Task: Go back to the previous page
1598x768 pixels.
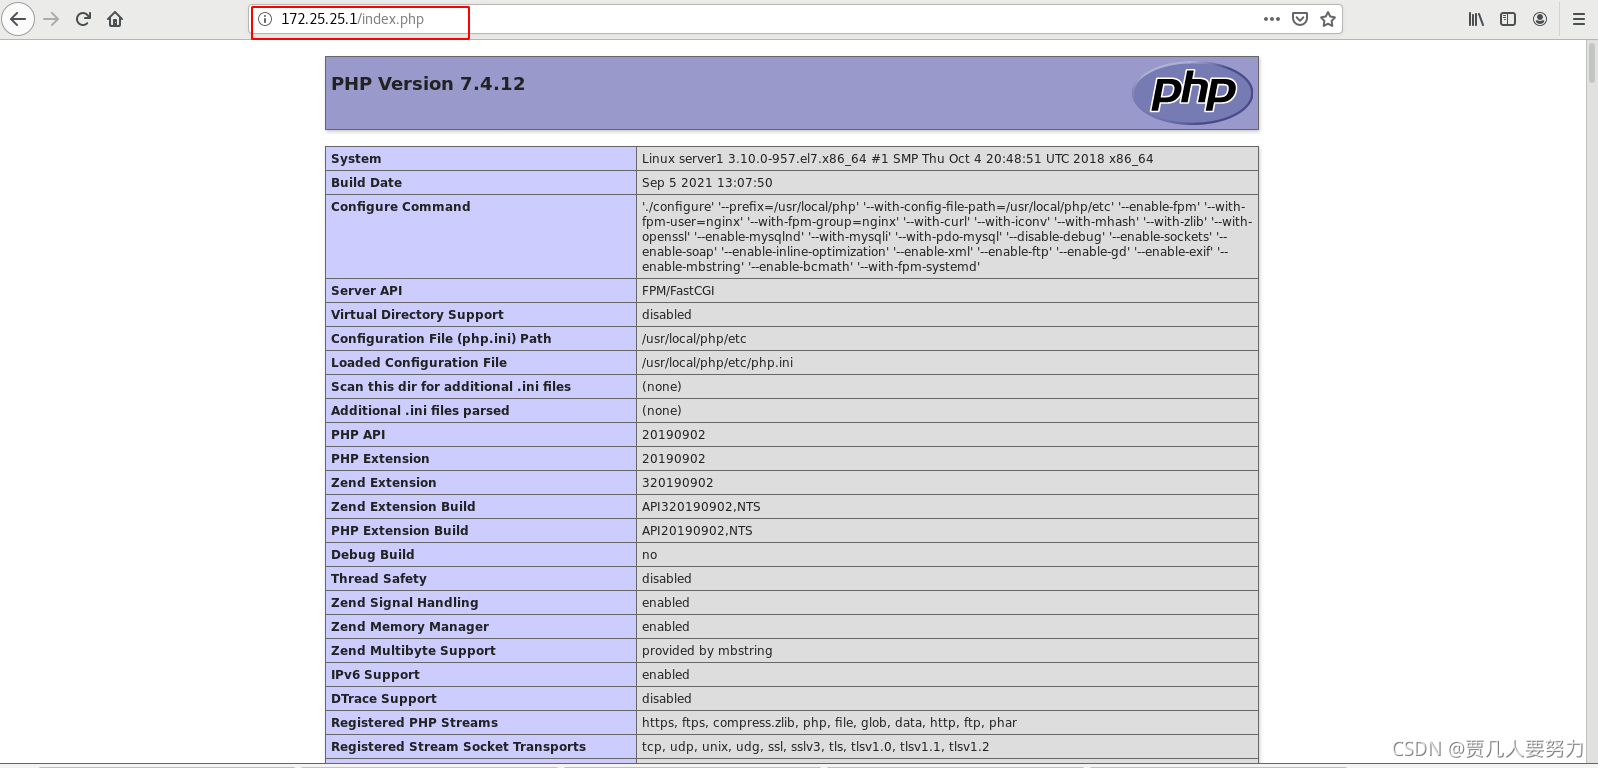Action: [x=18, y=19]
